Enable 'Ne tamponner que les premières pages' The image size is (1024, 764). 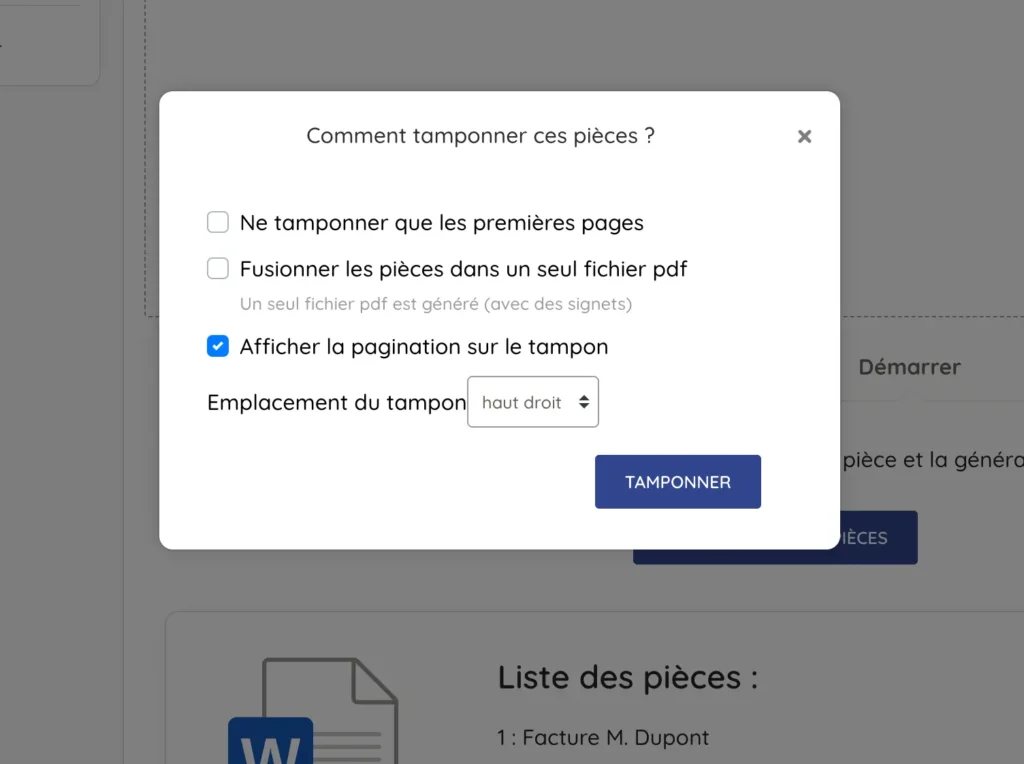click(217, 222)
